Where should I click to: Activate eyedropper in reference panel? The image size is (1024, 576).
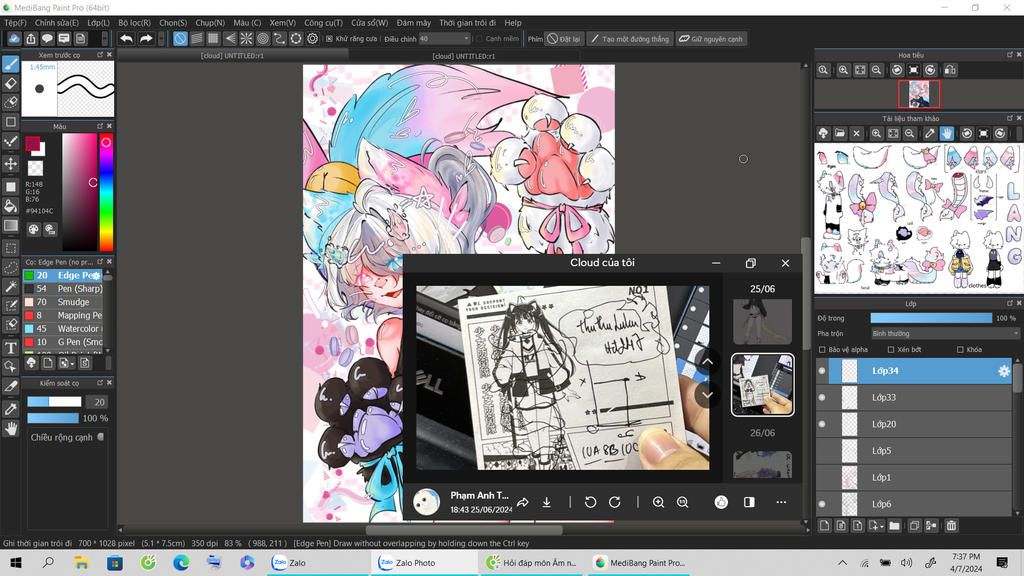click(929, 133)
